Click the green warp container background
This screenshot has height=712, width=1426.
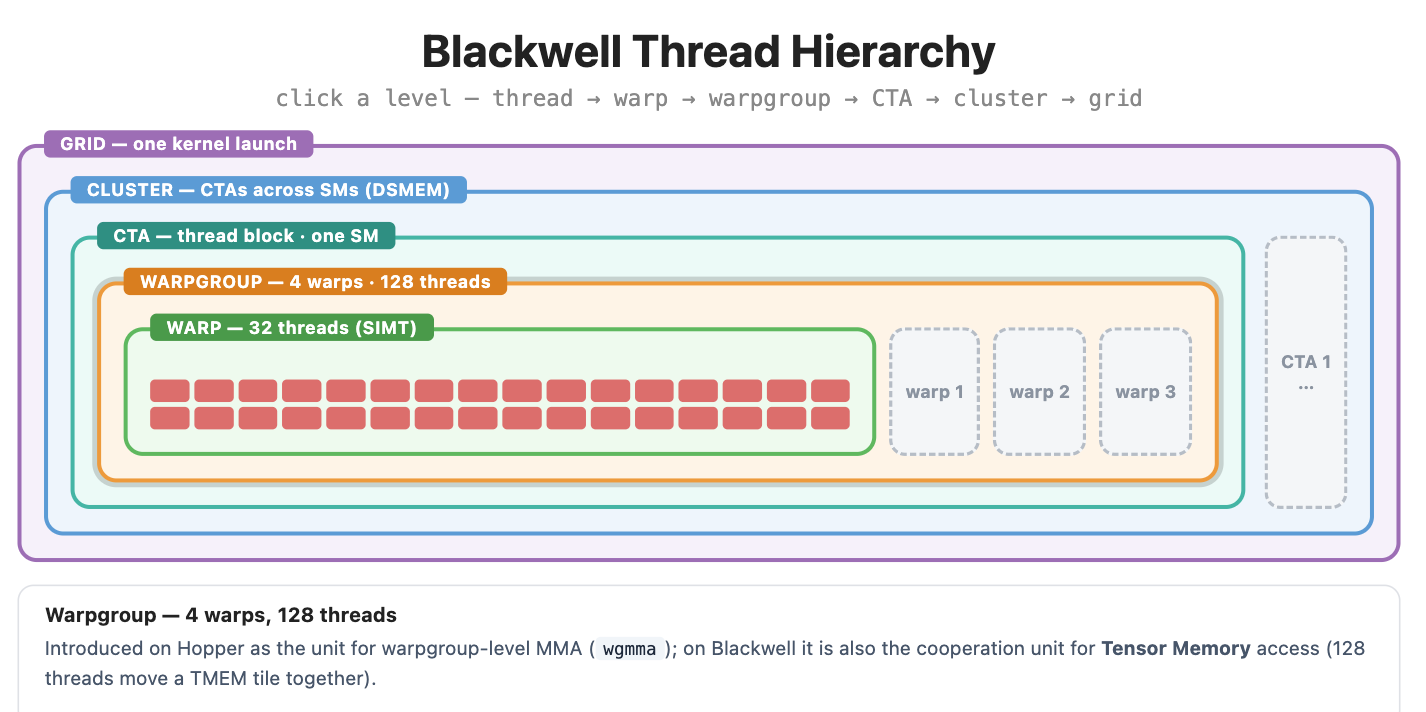500,360
